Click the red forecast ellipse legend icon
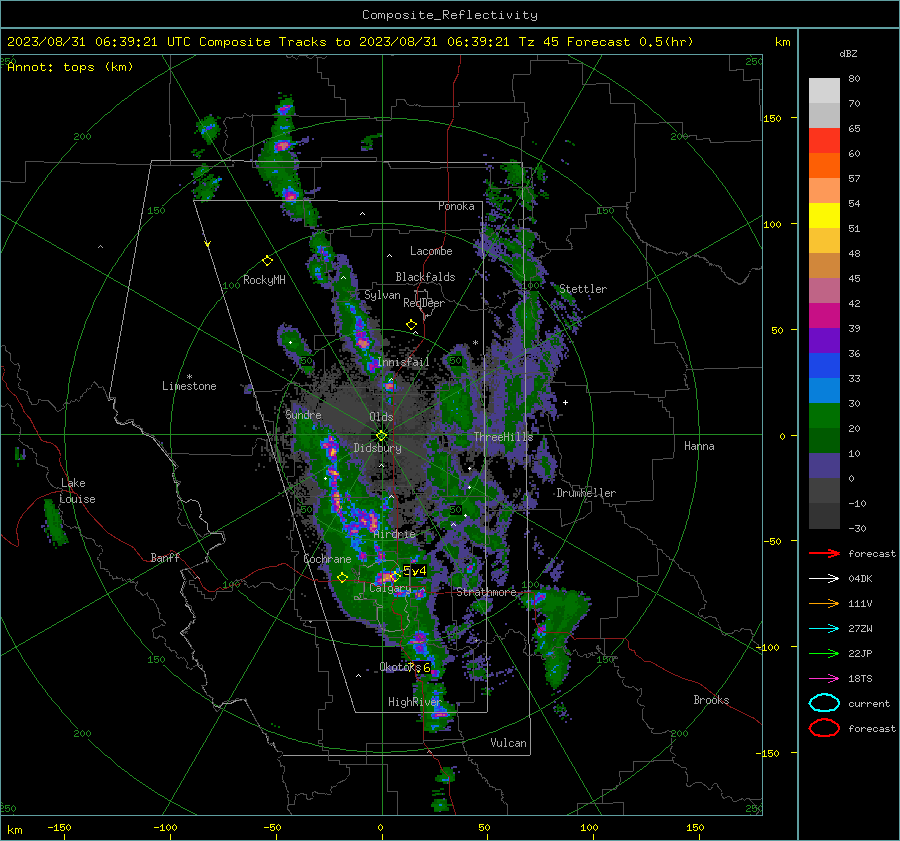Viewport: 900px width, 841px height. 824,728
